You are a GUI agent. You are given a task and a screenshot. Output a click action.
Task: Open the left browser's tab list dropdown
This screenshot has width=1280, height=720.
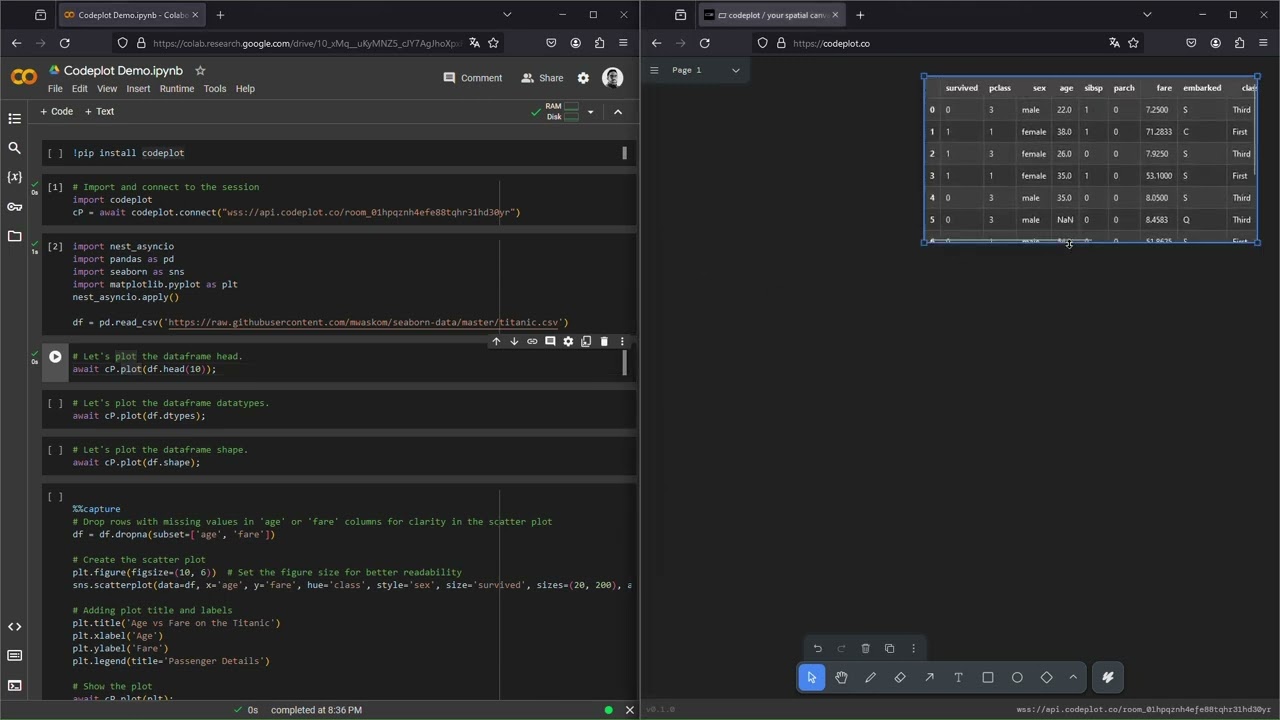[507, 15]
